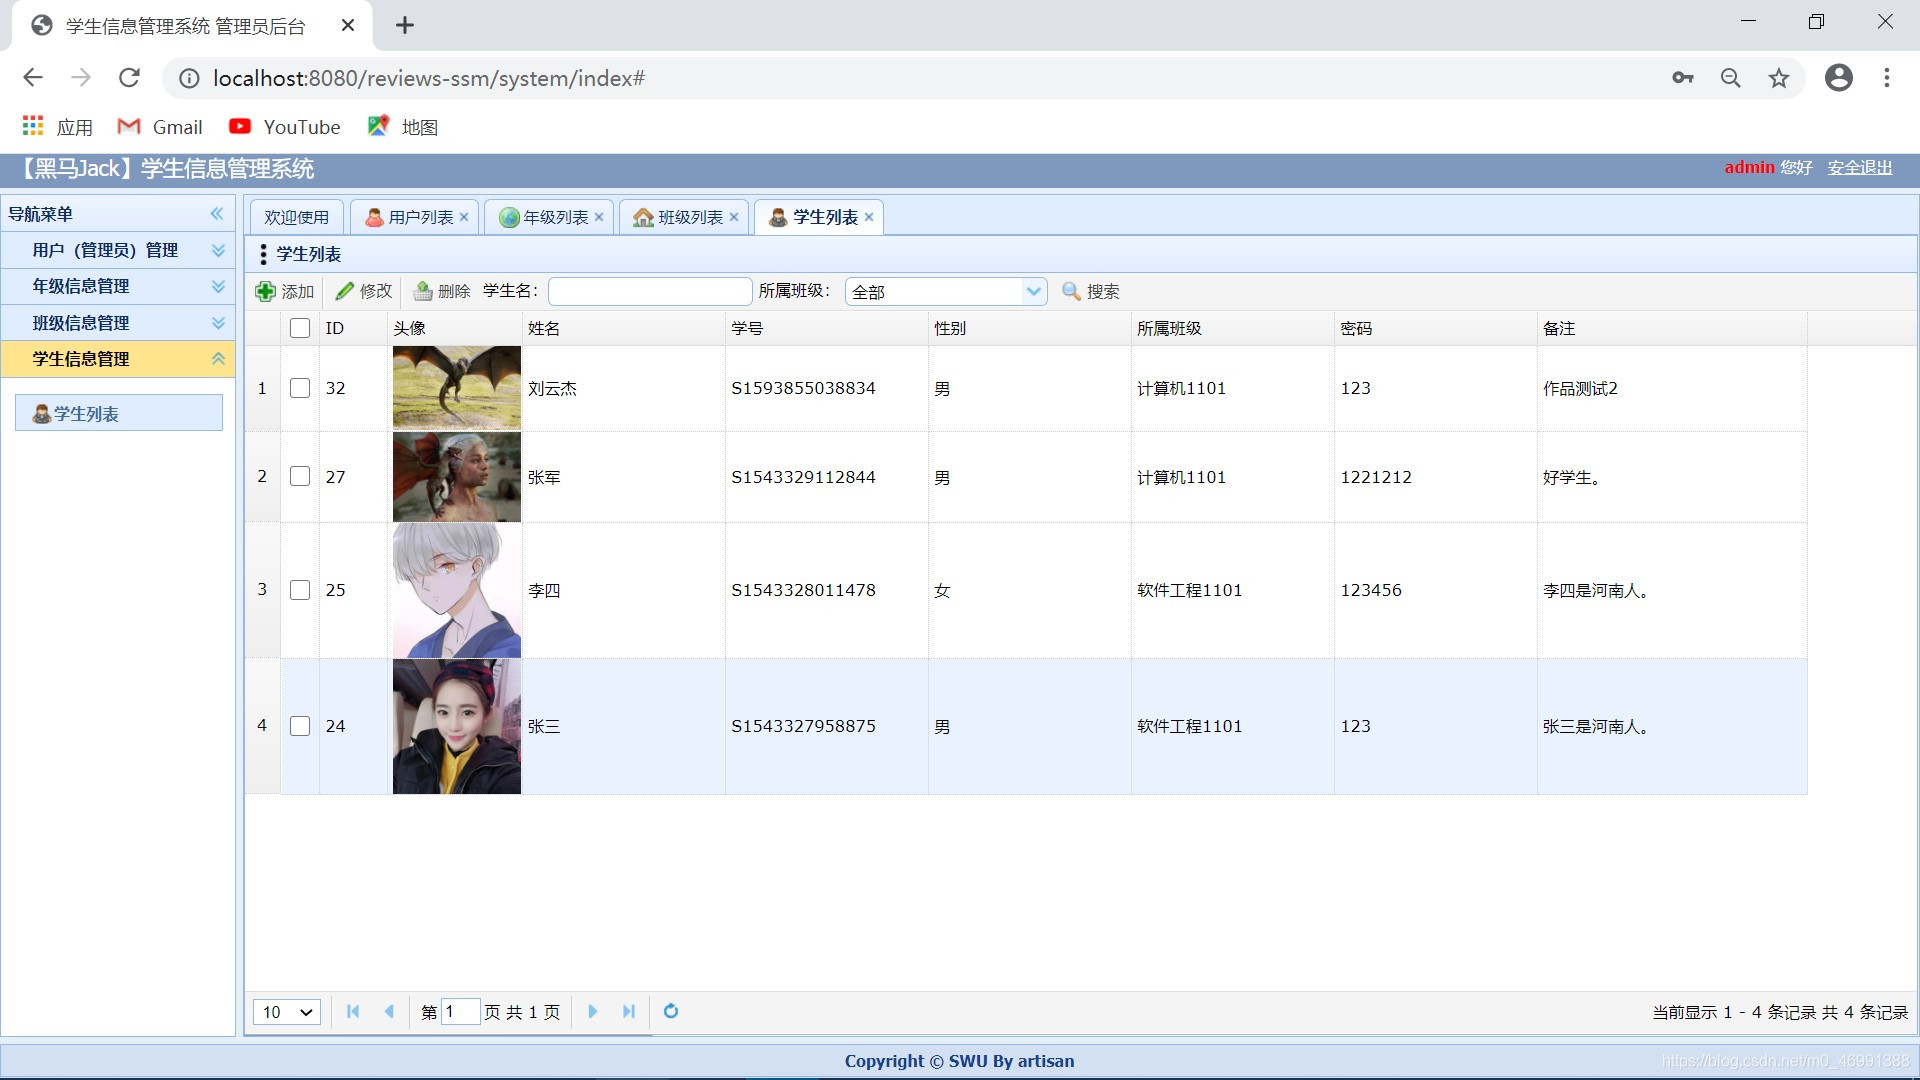The width and height of the screenshot is (1920, 1080).
Task: Go to previous page pagination icon
Action: (x=389, y=1011)
